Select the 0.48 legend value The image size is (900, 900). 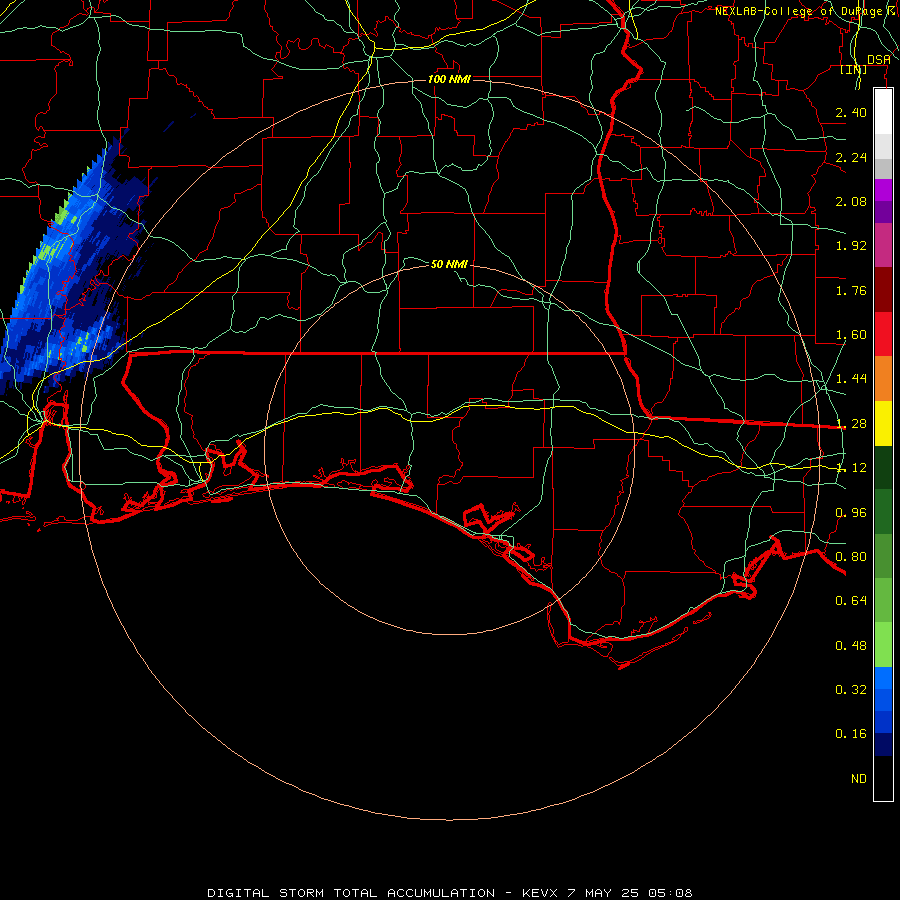[851, 646]
